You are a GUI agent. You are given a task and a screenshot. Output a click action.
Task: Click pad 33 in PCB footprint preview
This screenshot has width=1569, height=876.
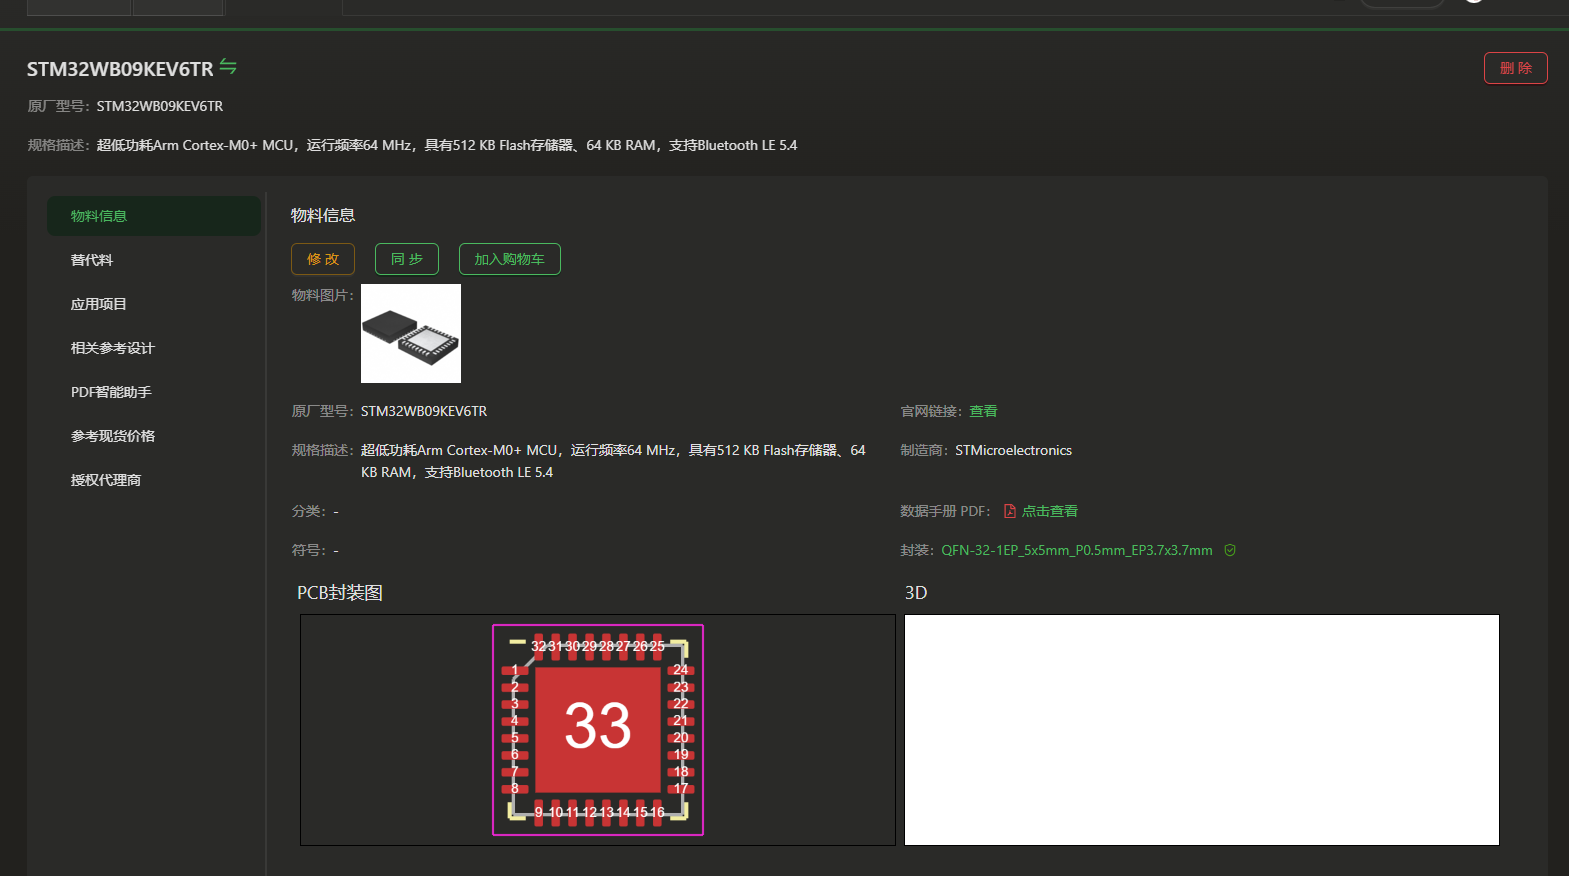coord(598,727)
